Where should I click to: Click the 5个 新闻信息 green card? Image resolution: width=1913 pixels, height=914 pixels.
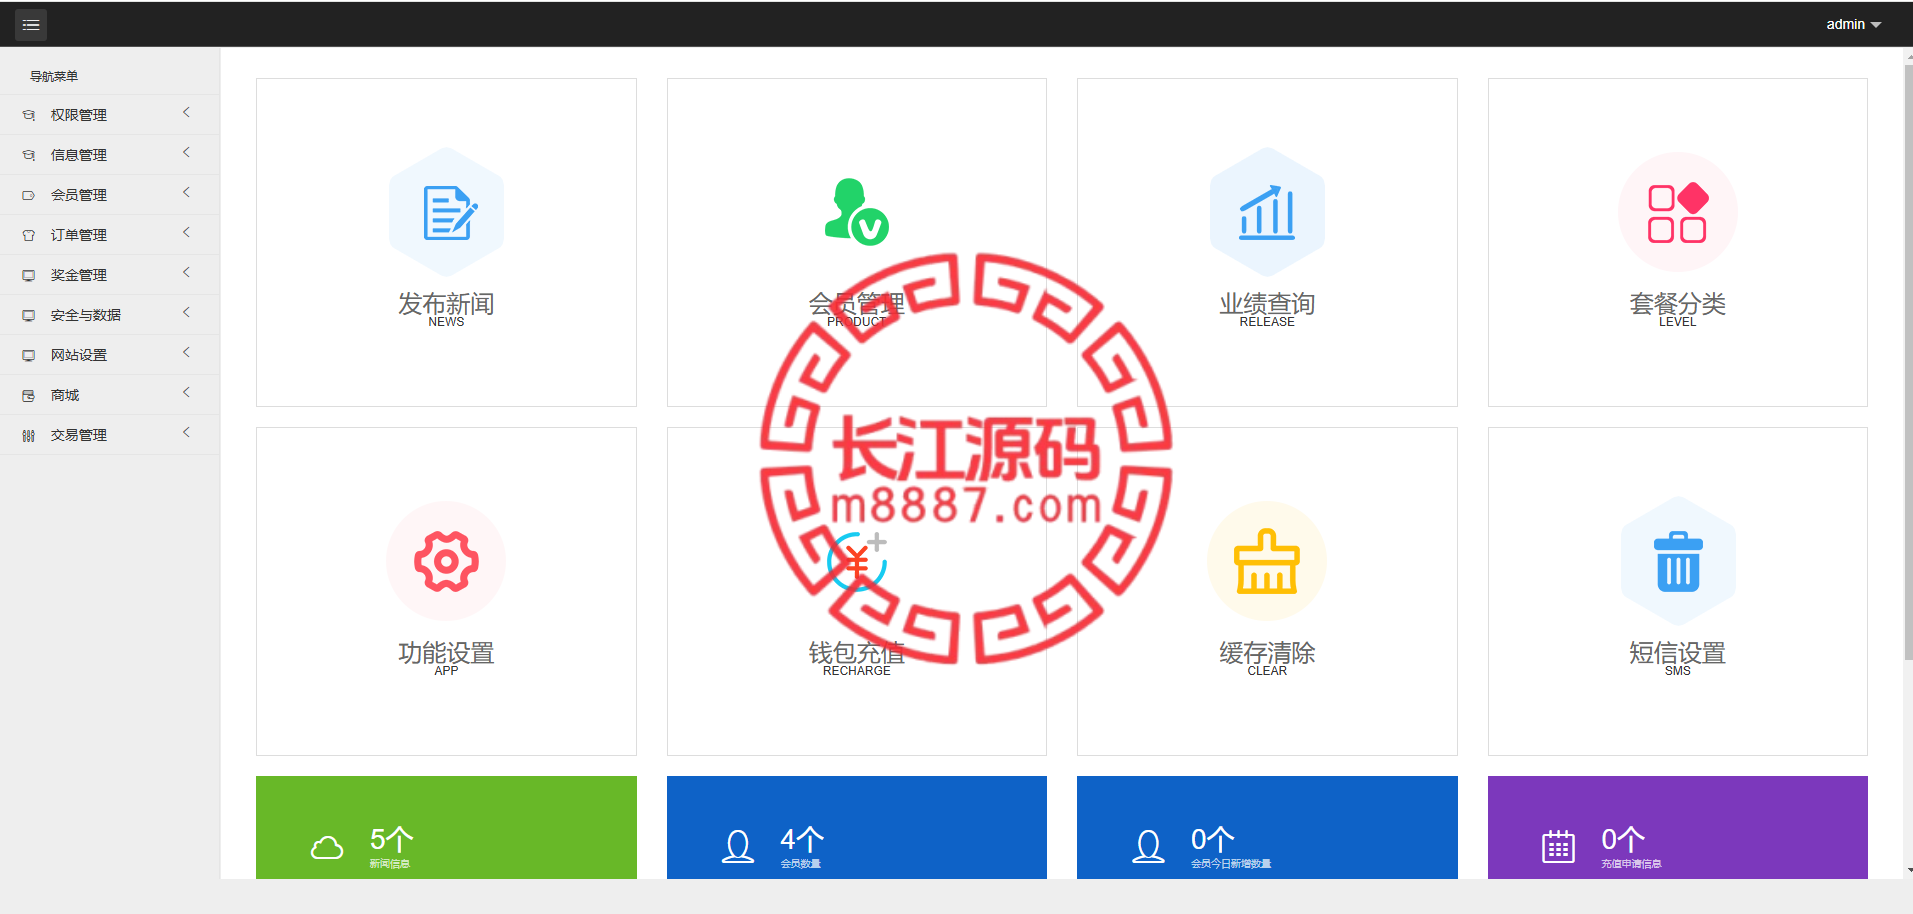[446, 828]
